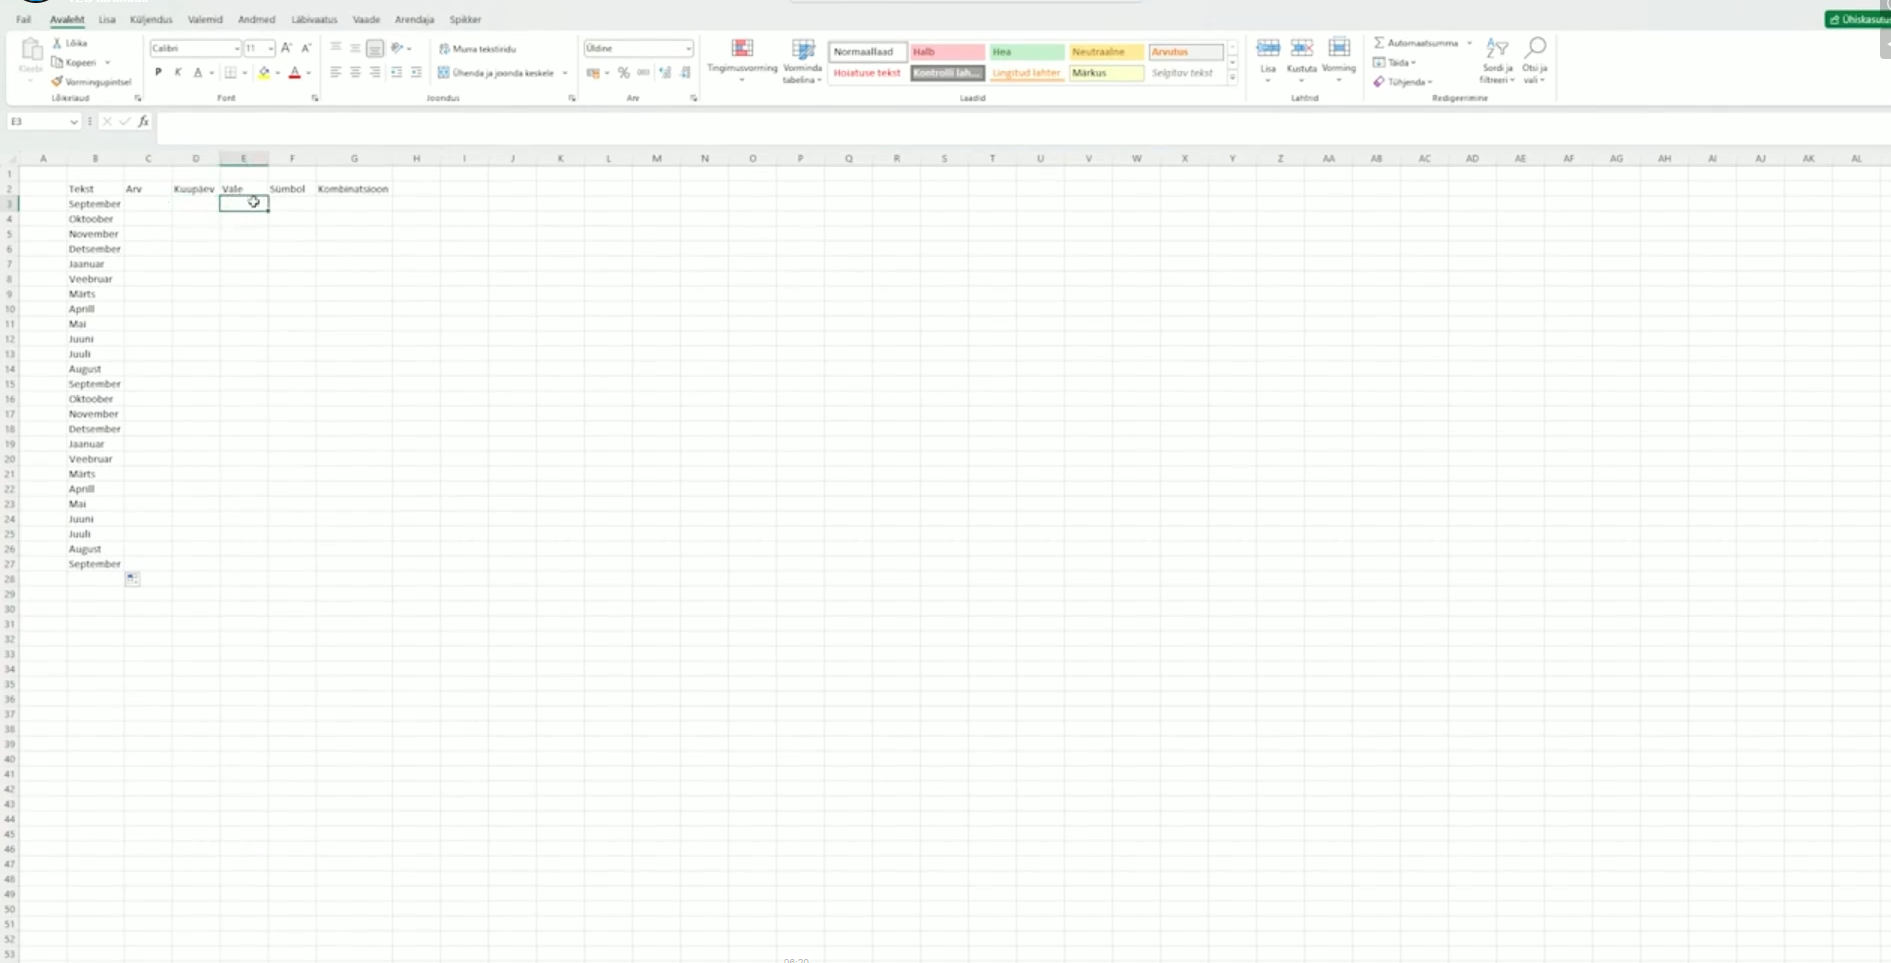Apply the Märkus cell style
This screenshot has height=963, width=1891.
point(1106,73)
